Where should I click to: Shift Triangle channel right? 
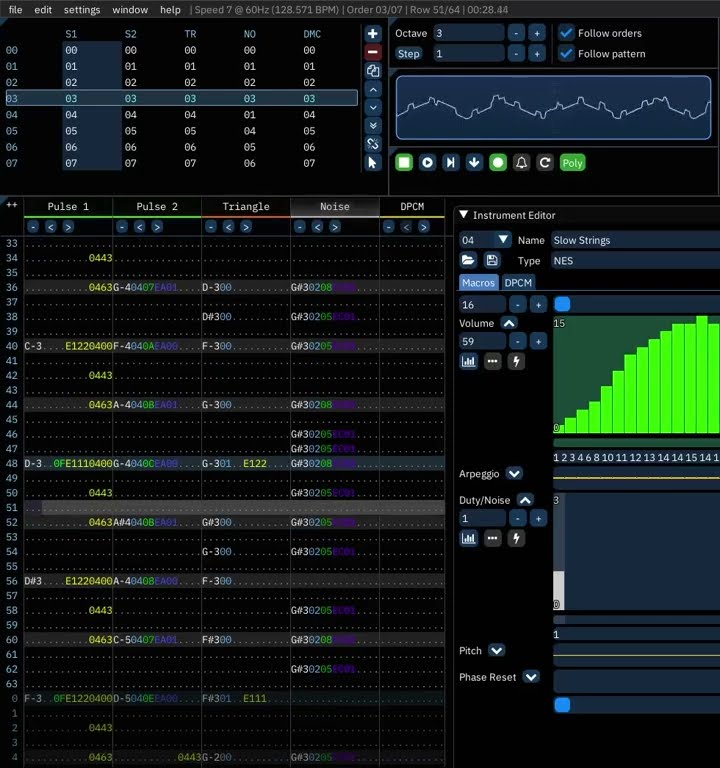[x=246, y=227]
